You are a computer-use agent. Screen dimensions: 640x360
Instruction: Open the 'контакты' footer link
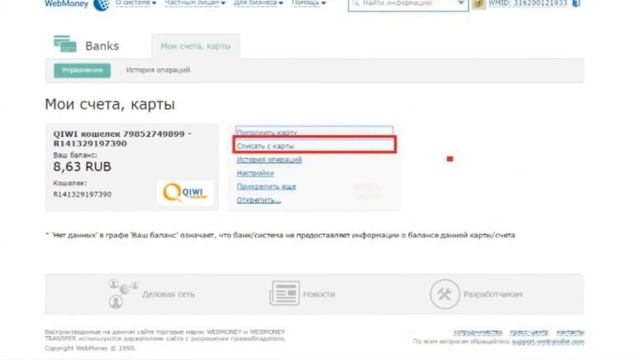[570, 332]
